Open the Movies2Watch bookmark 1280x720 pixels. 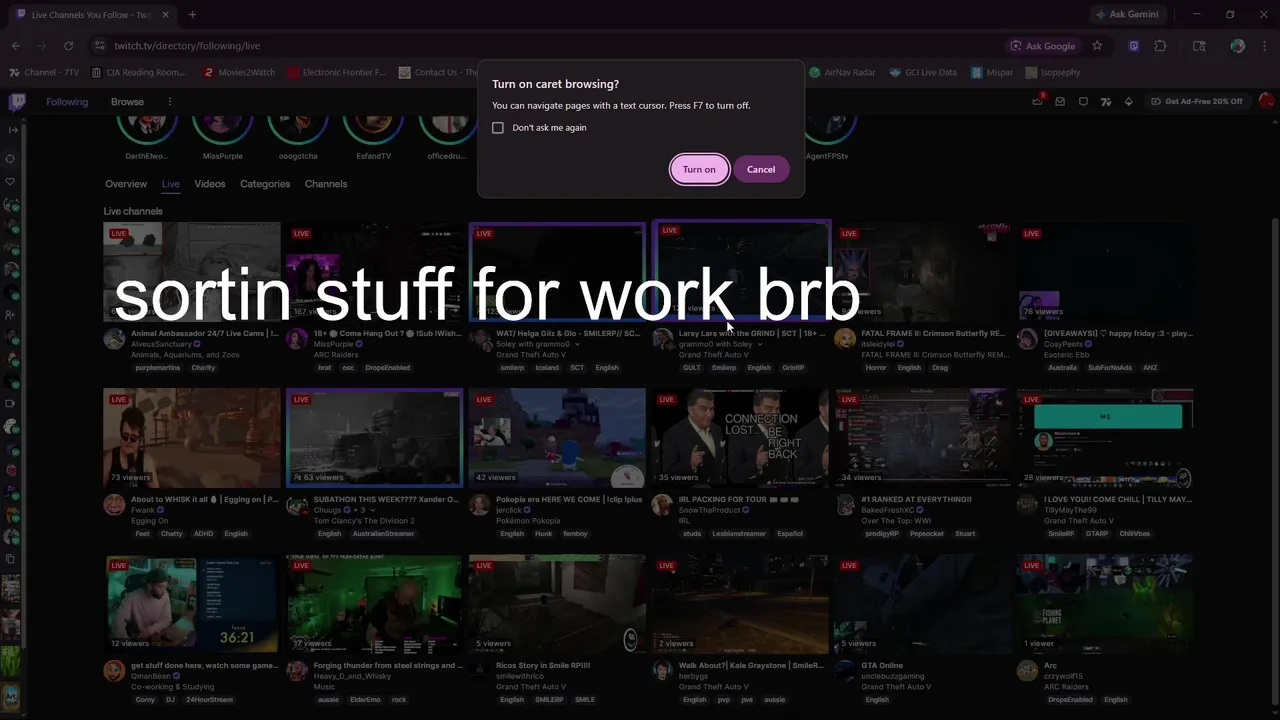tap(239, 72)
